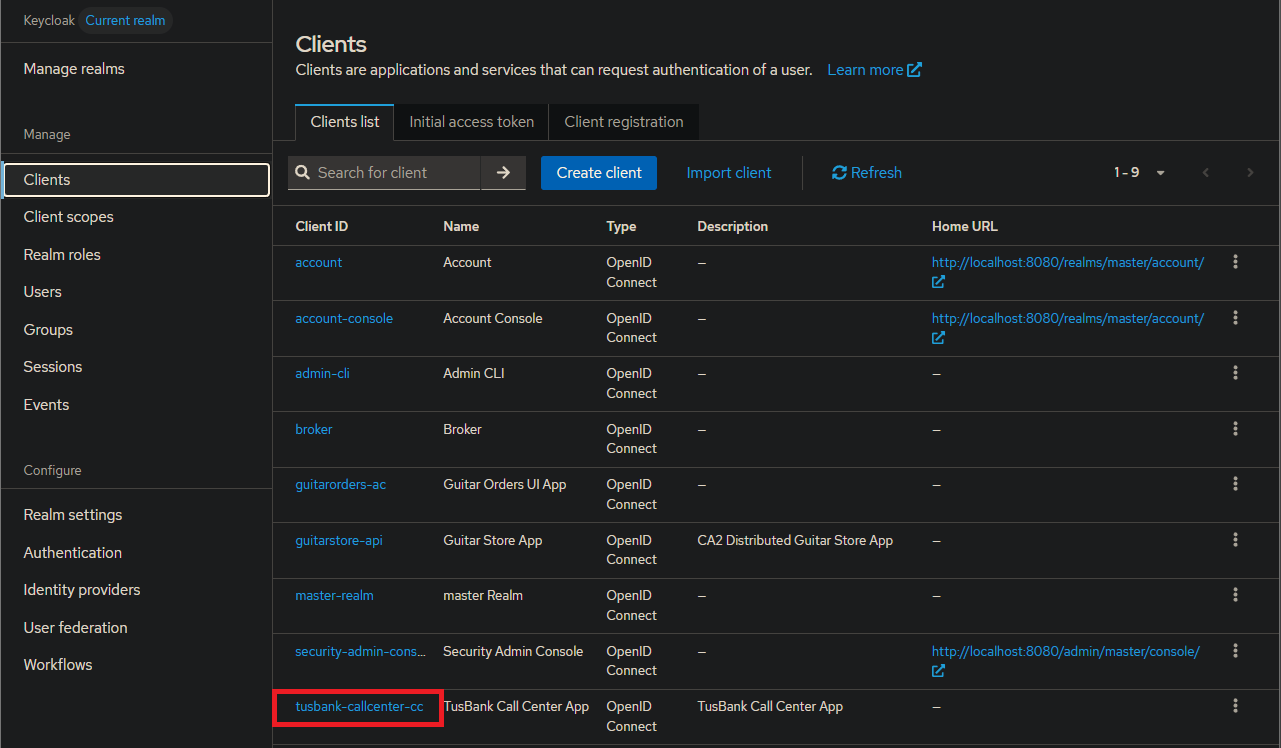This screenshot has width=1281, height=748.
Task: Click Import client link
Action: point(729,173)
